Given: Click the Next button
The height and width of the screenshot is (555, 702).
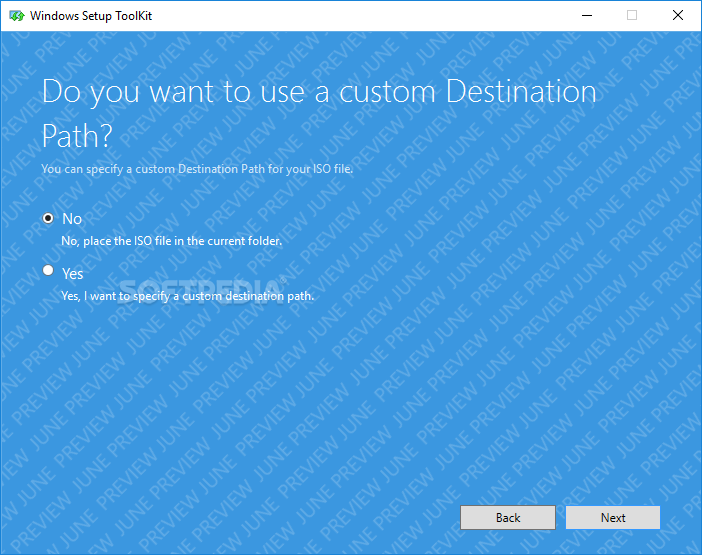Looking at the screenshot, I should (612, 518).
